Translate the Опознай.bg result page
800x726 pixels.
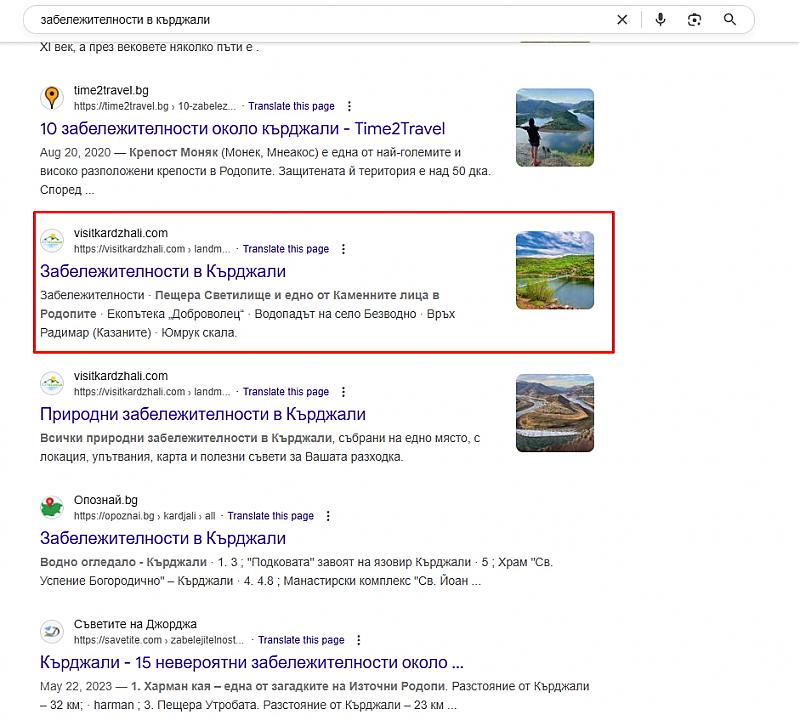(270, 516)
